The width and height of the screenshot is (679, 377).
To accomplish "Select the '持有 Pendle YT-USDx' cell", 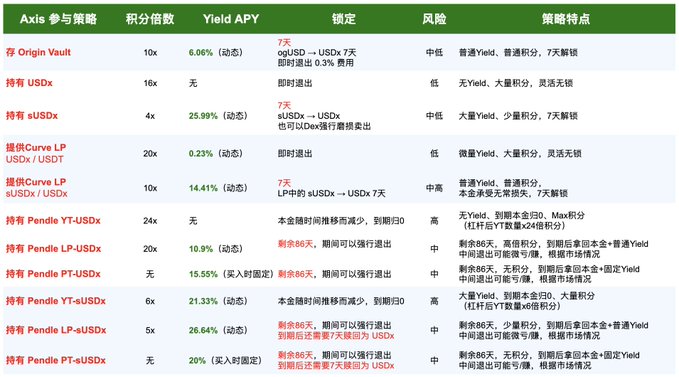I will (53, 221).
